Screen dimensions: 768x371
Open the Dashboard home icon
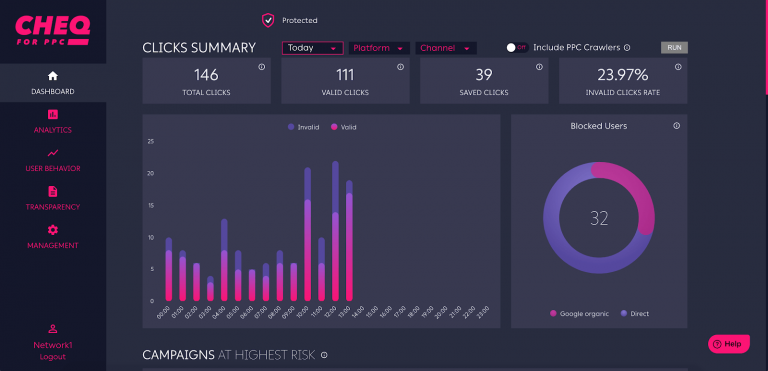click(x=53, y=76)
